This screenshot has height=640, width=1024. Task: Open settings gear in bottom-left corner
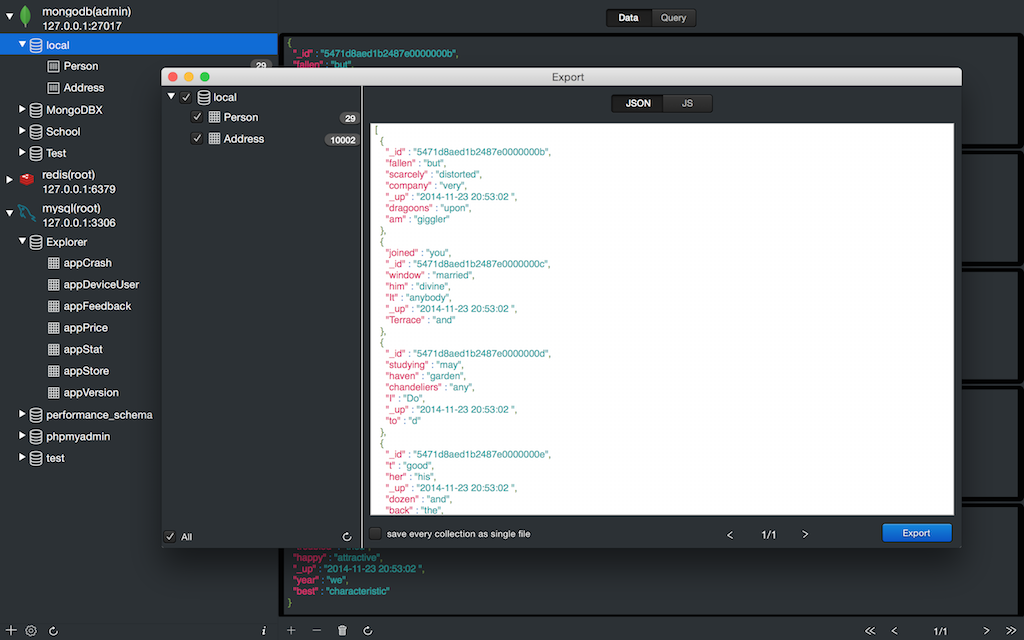coord(31,631)
